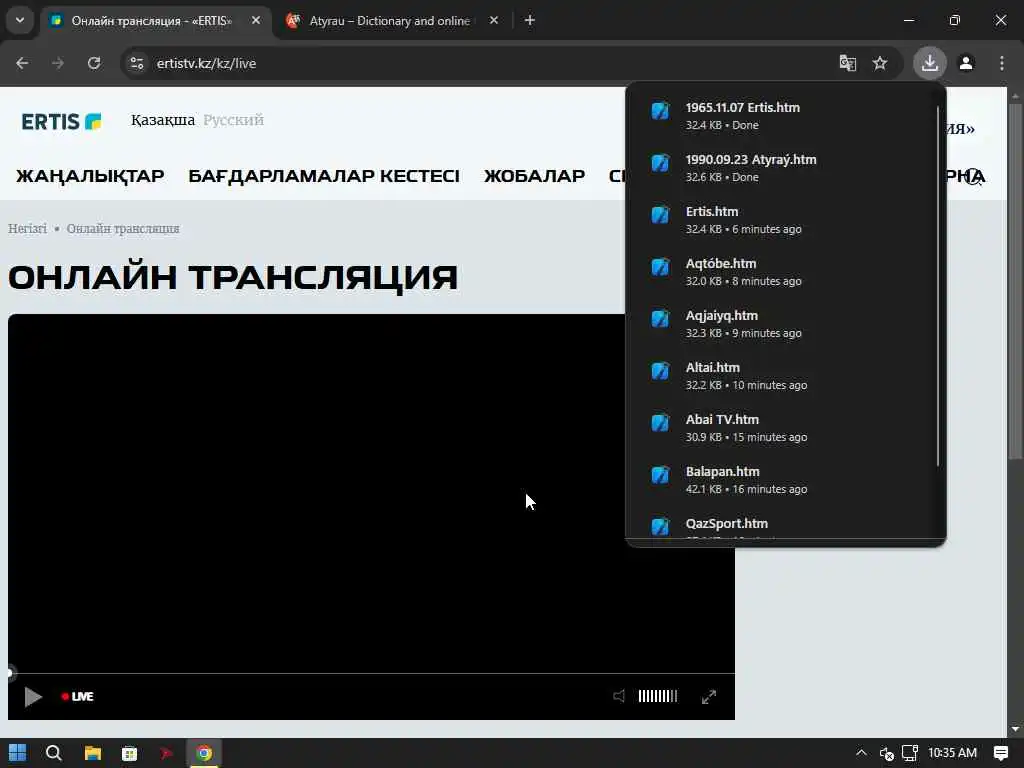The image size is (1024, 768).
Task: Click the address bar URL ertistv.kz/kz/live
Action: click(x=206, y=63)
